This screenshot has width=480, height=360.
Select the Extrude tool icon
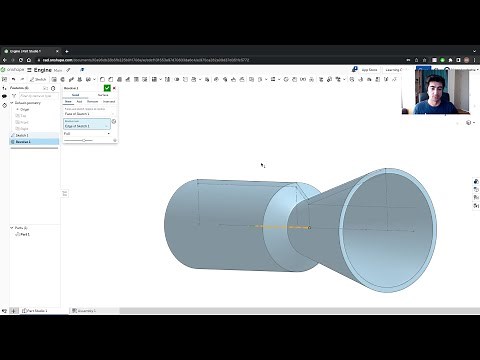(x=54, y=79)
